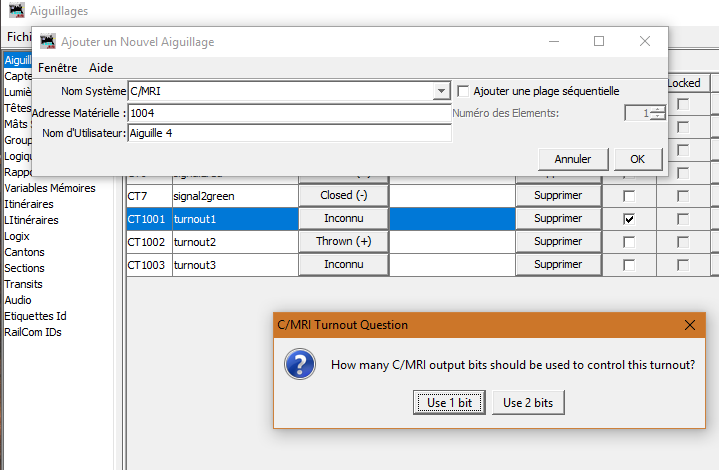This screenshot has height=470, width=719.
Task: Open the Nom Système dropdown
Action: [x=441, y=91]
